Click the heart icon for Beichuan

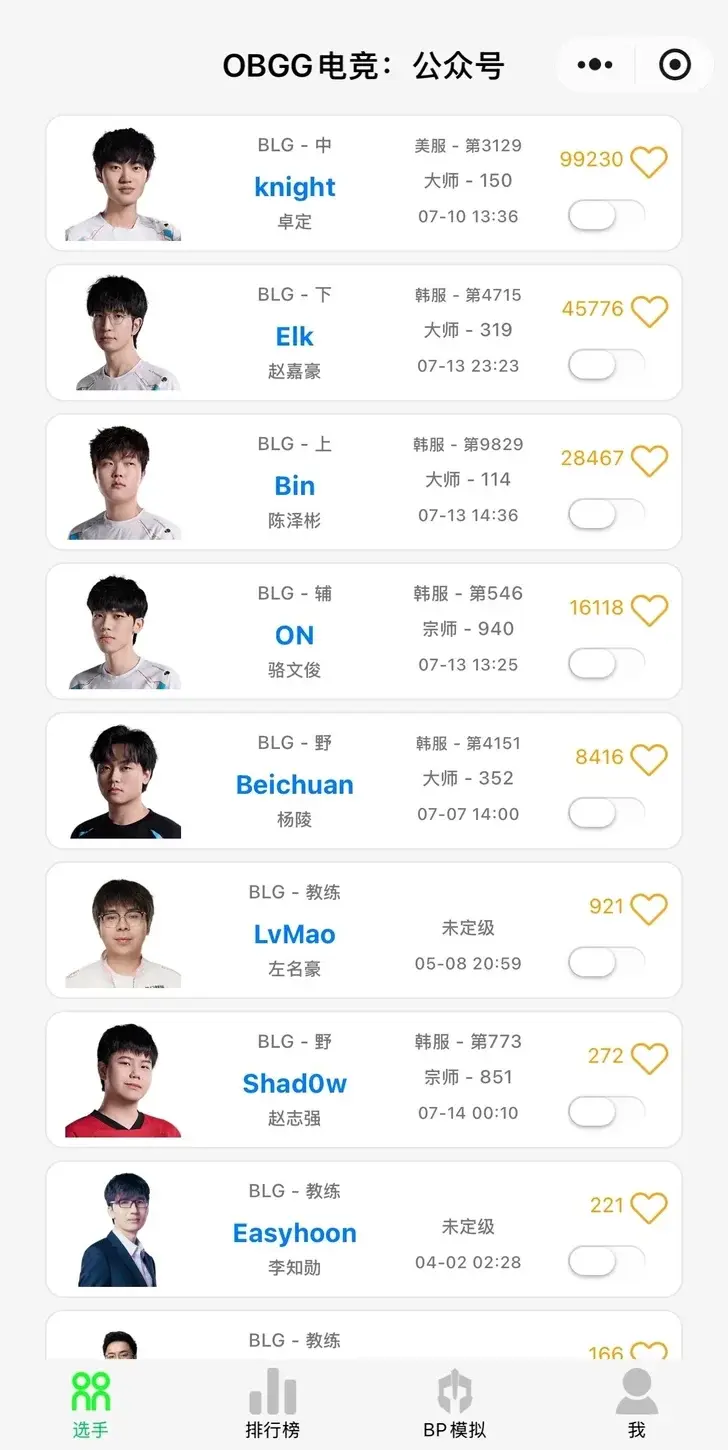[649, 759]
